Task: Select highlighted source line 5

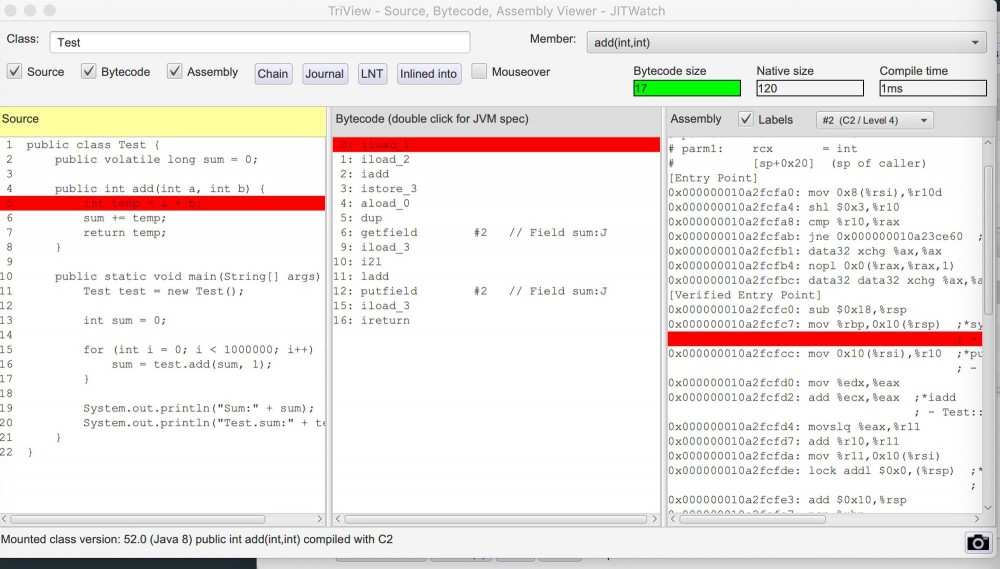Action: tap(163, 203)
